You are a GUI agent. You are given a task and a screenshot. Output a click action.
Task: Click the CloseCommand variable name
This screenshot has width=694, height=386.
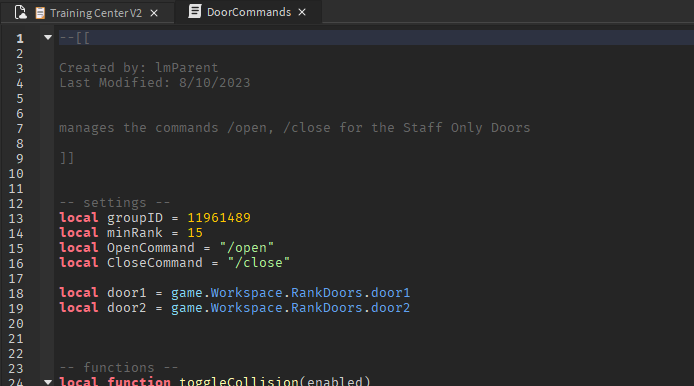(x=154, y=263)
